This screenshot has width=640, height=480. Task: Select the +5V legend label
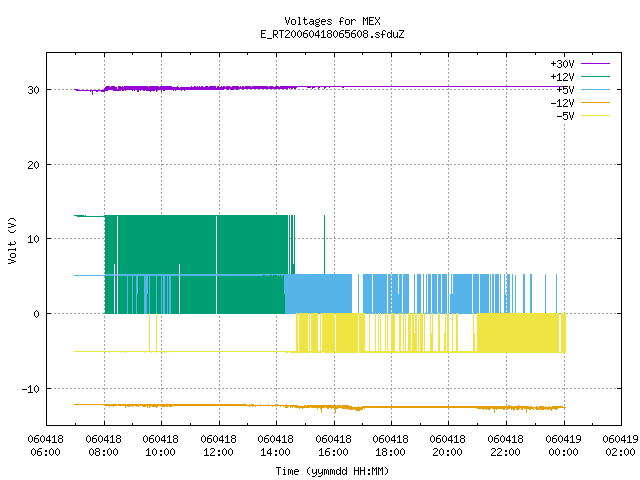click(x=565, y=90)
